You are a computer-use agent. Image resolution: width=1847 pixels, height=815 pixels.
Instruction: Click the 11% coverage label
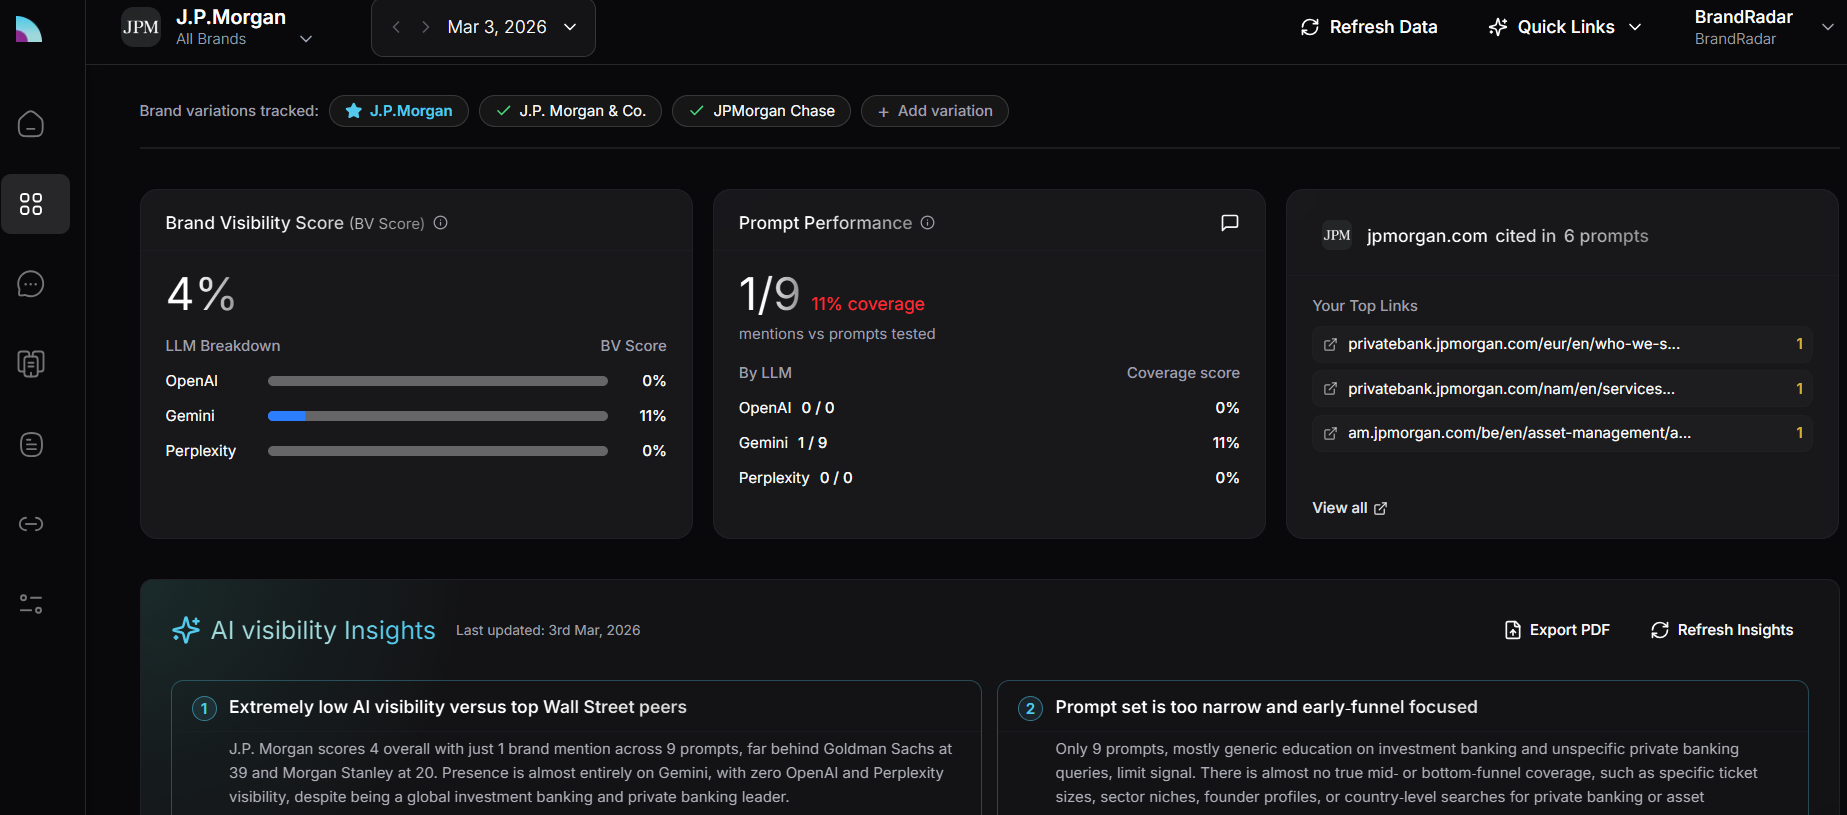click(868, 304)
